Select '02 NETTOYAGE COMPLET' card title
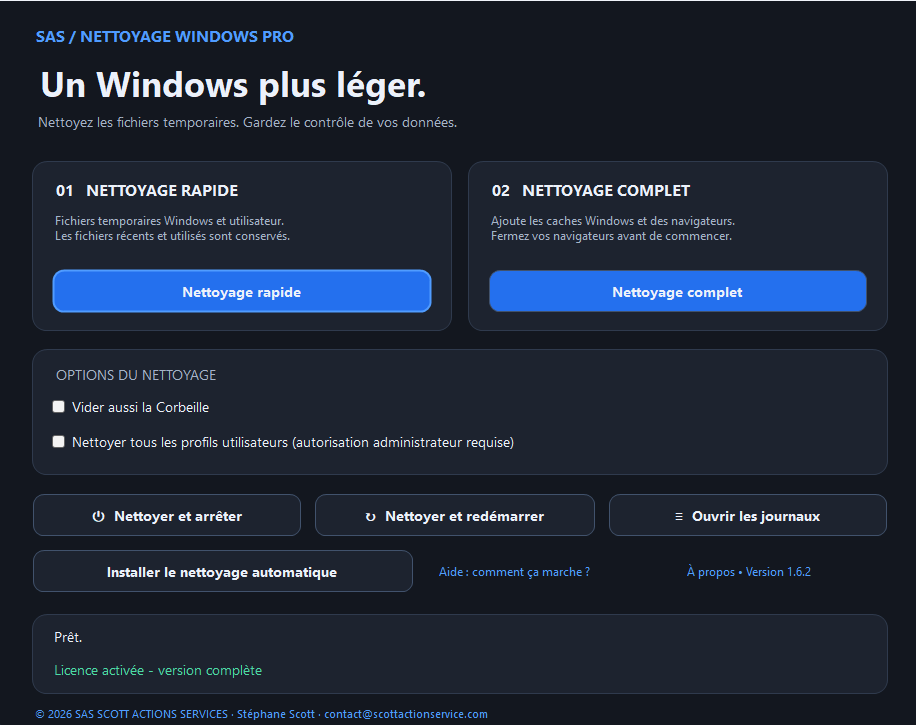 [591, 190]
